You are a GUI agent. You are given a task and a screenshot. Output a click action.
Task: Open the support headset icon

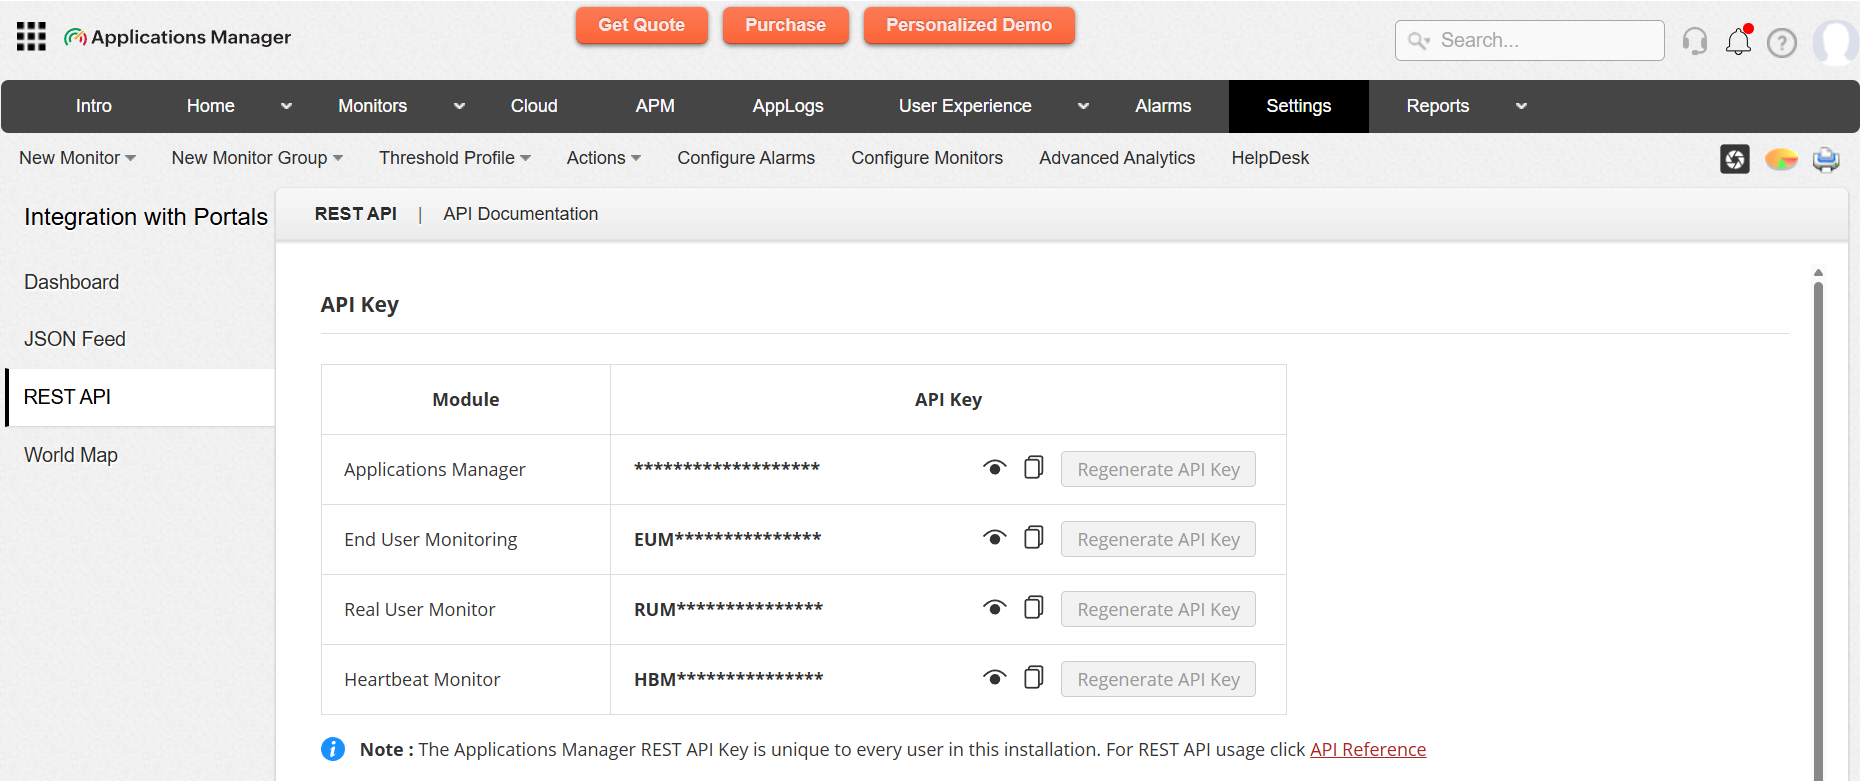click(x=1695, y=41)
